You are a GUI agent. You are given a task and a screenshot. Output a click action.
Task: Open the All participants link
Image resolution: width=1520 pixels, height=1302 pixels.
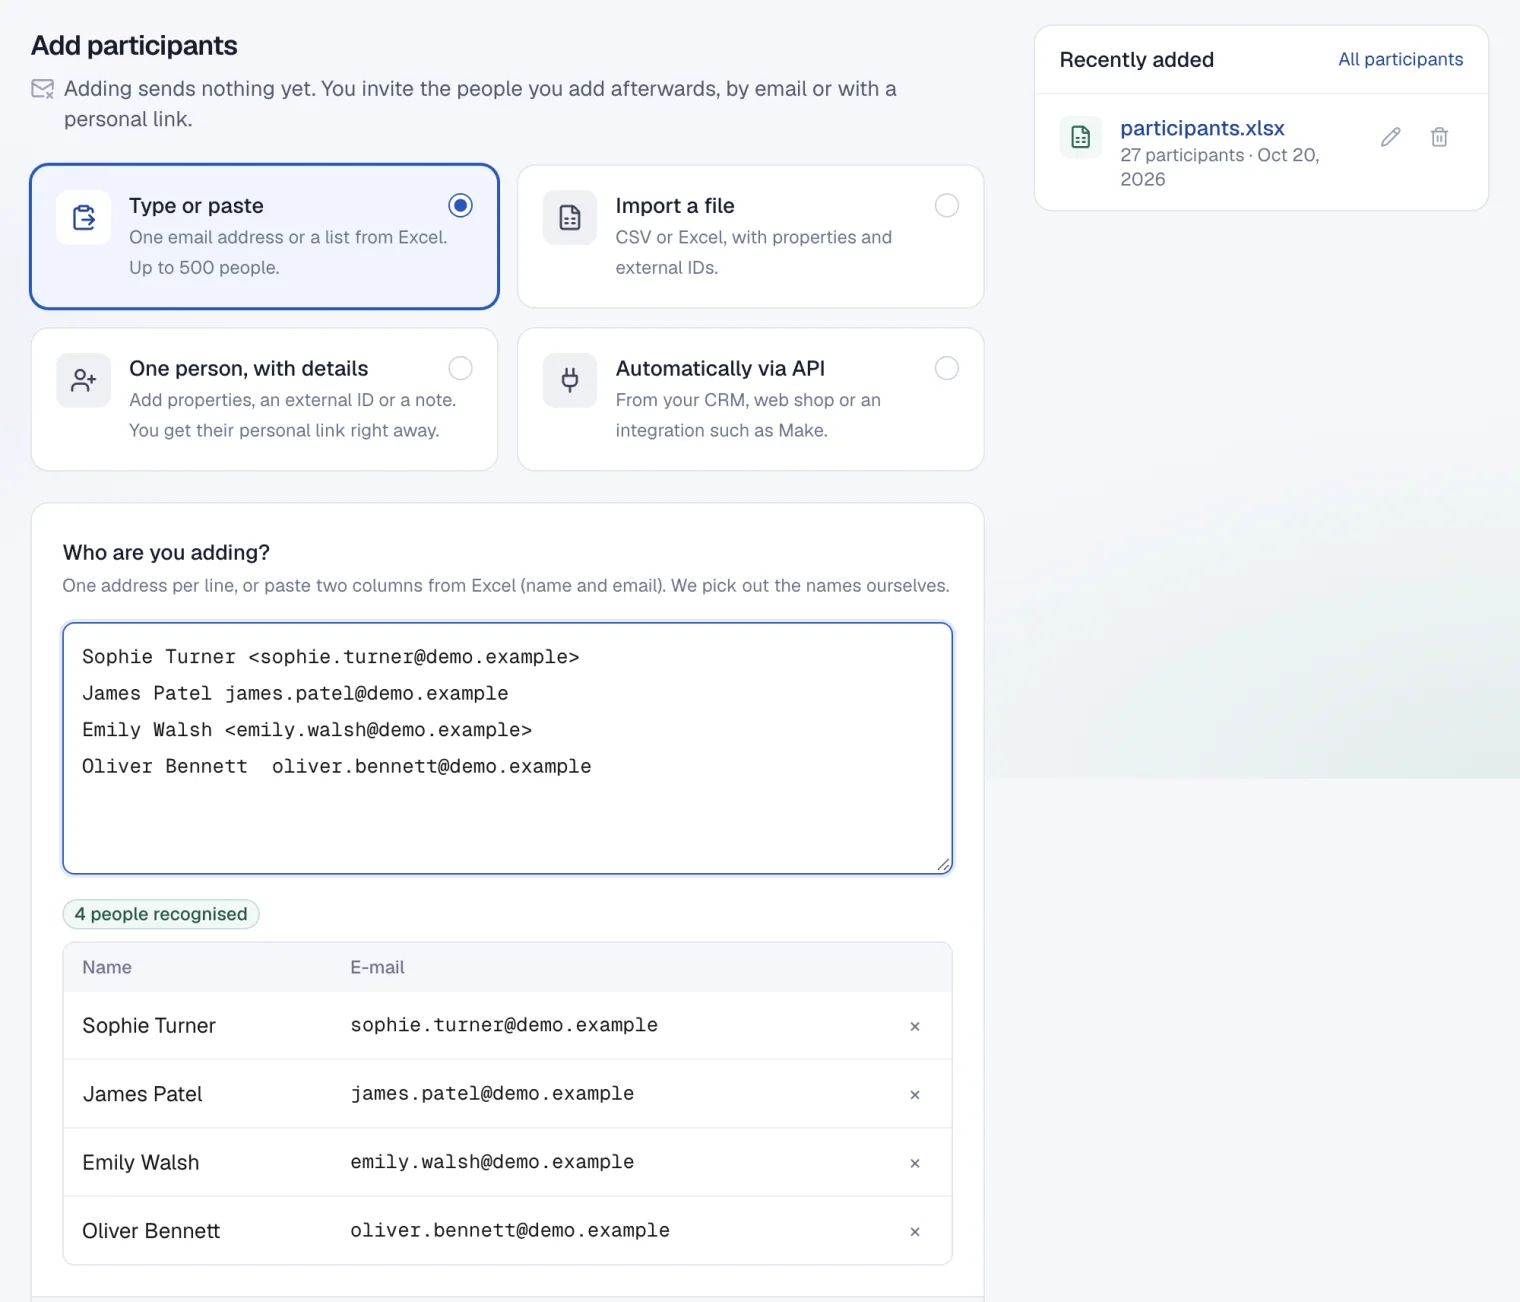coord(1401,59)
